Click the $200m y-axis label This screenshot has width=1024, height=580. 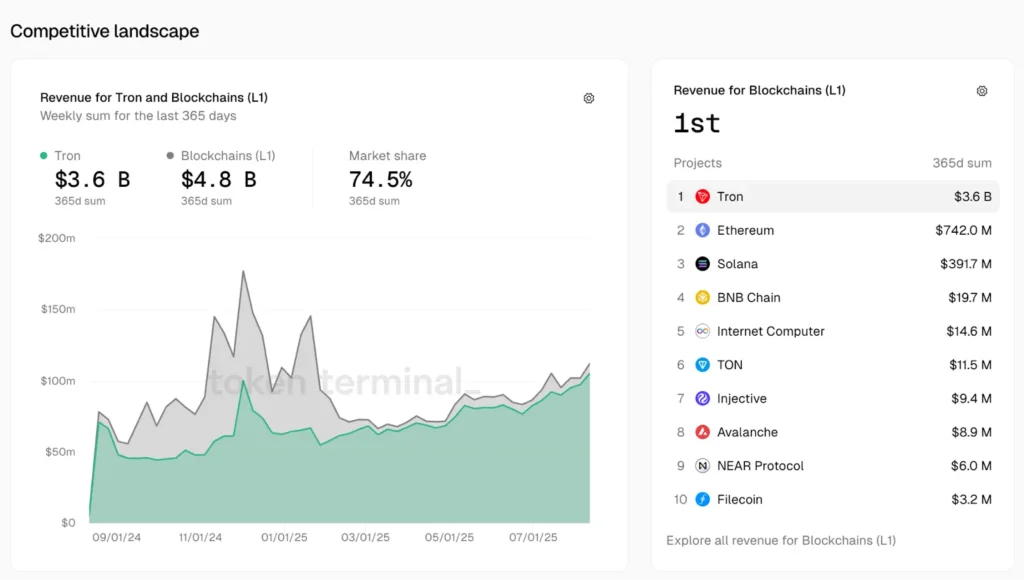tap(57, 238)
